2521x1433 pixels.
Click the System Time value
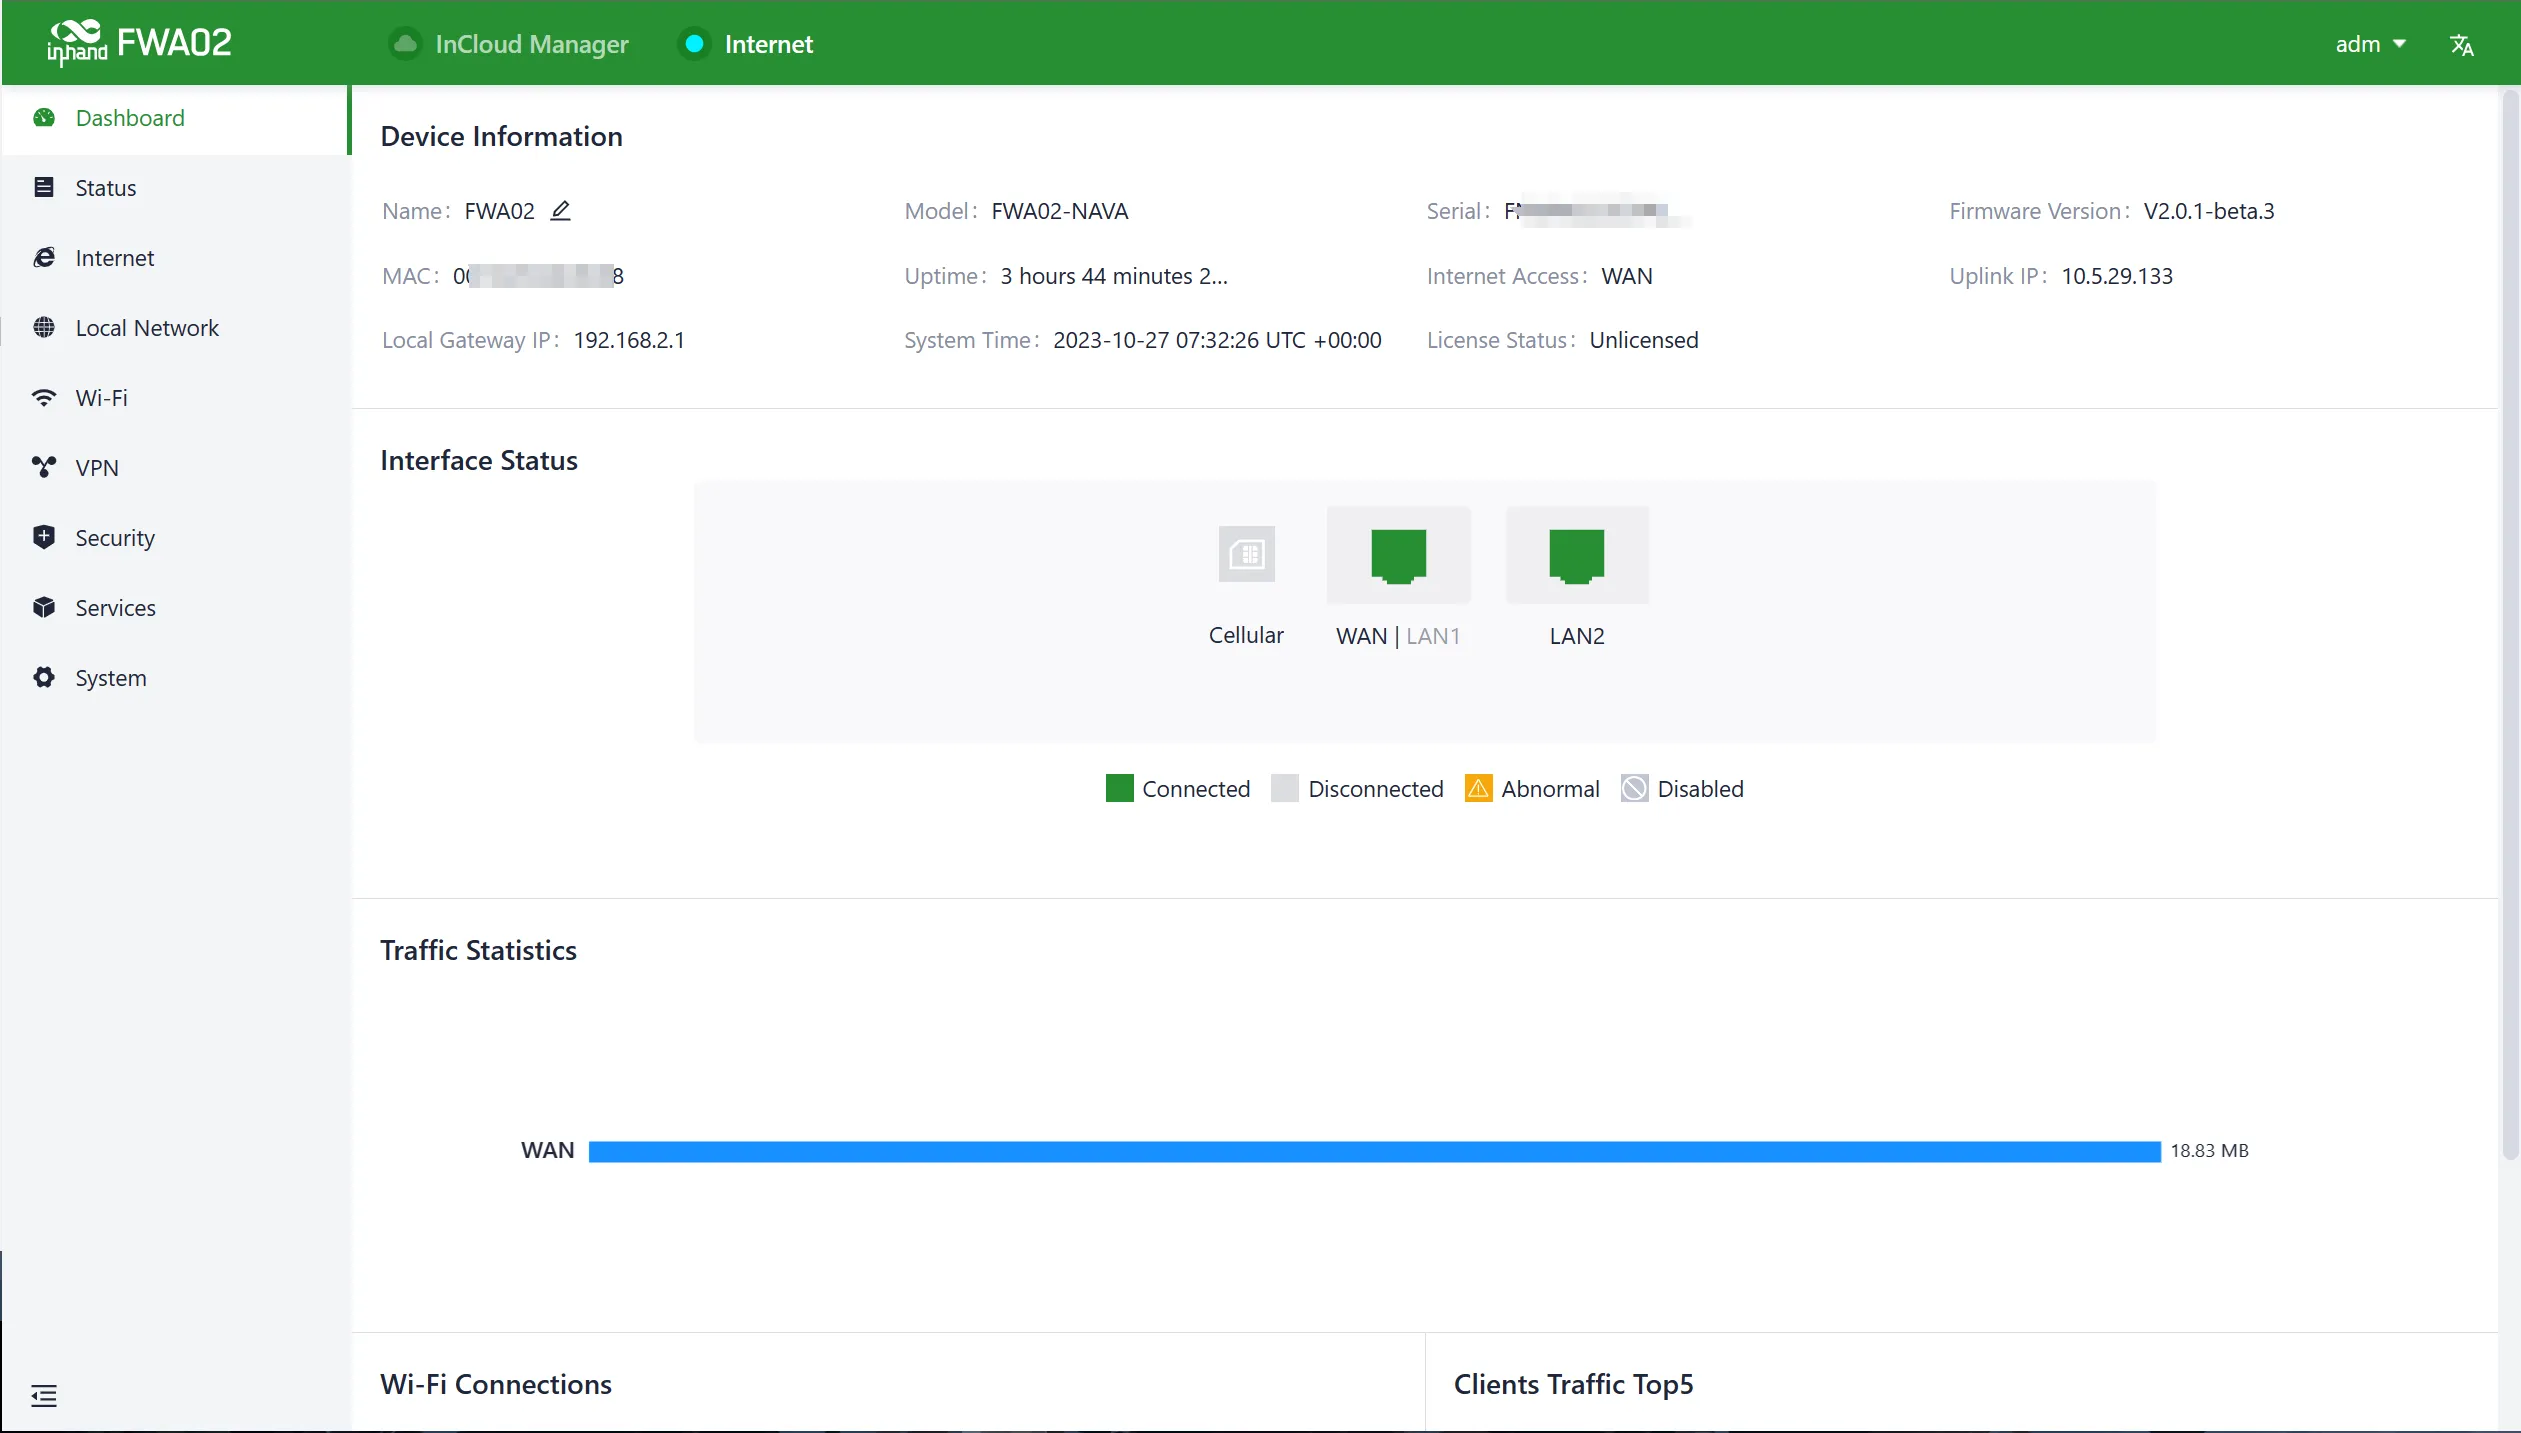1217,340
